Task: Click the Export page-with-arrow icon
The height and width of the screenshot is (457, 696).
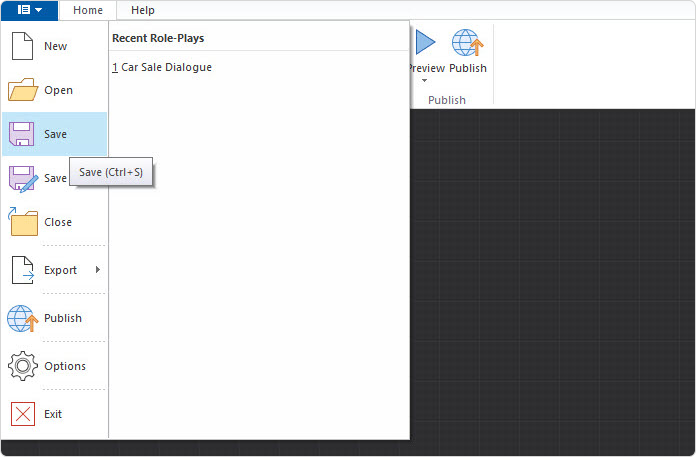Action: click(23, 270)
